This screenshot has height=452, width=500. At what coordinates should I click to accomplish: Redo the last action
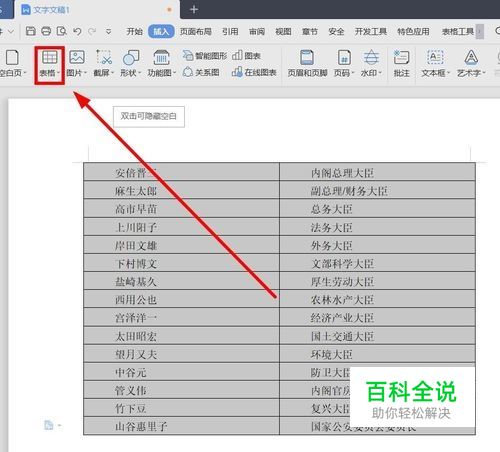coord(92,31)
